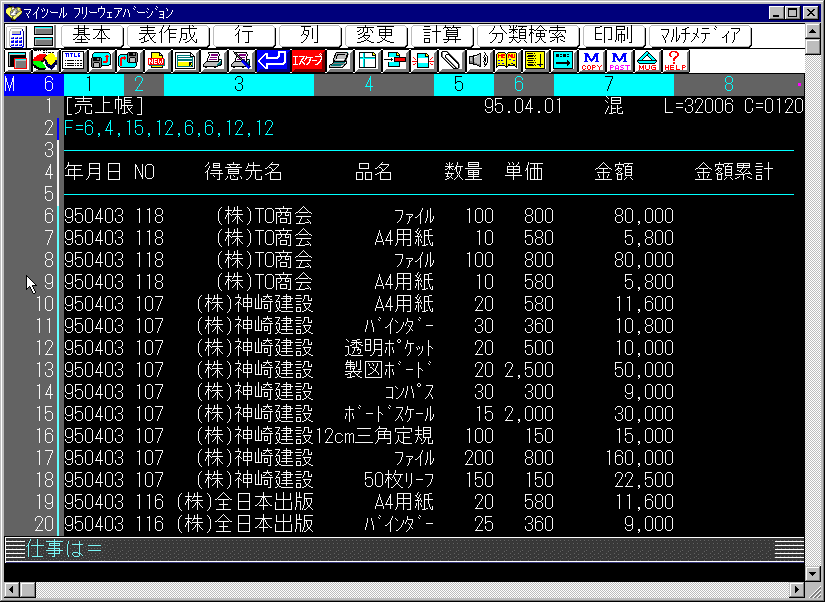
Task: Create a new file with the NEW icon
Action: [156, 61]
